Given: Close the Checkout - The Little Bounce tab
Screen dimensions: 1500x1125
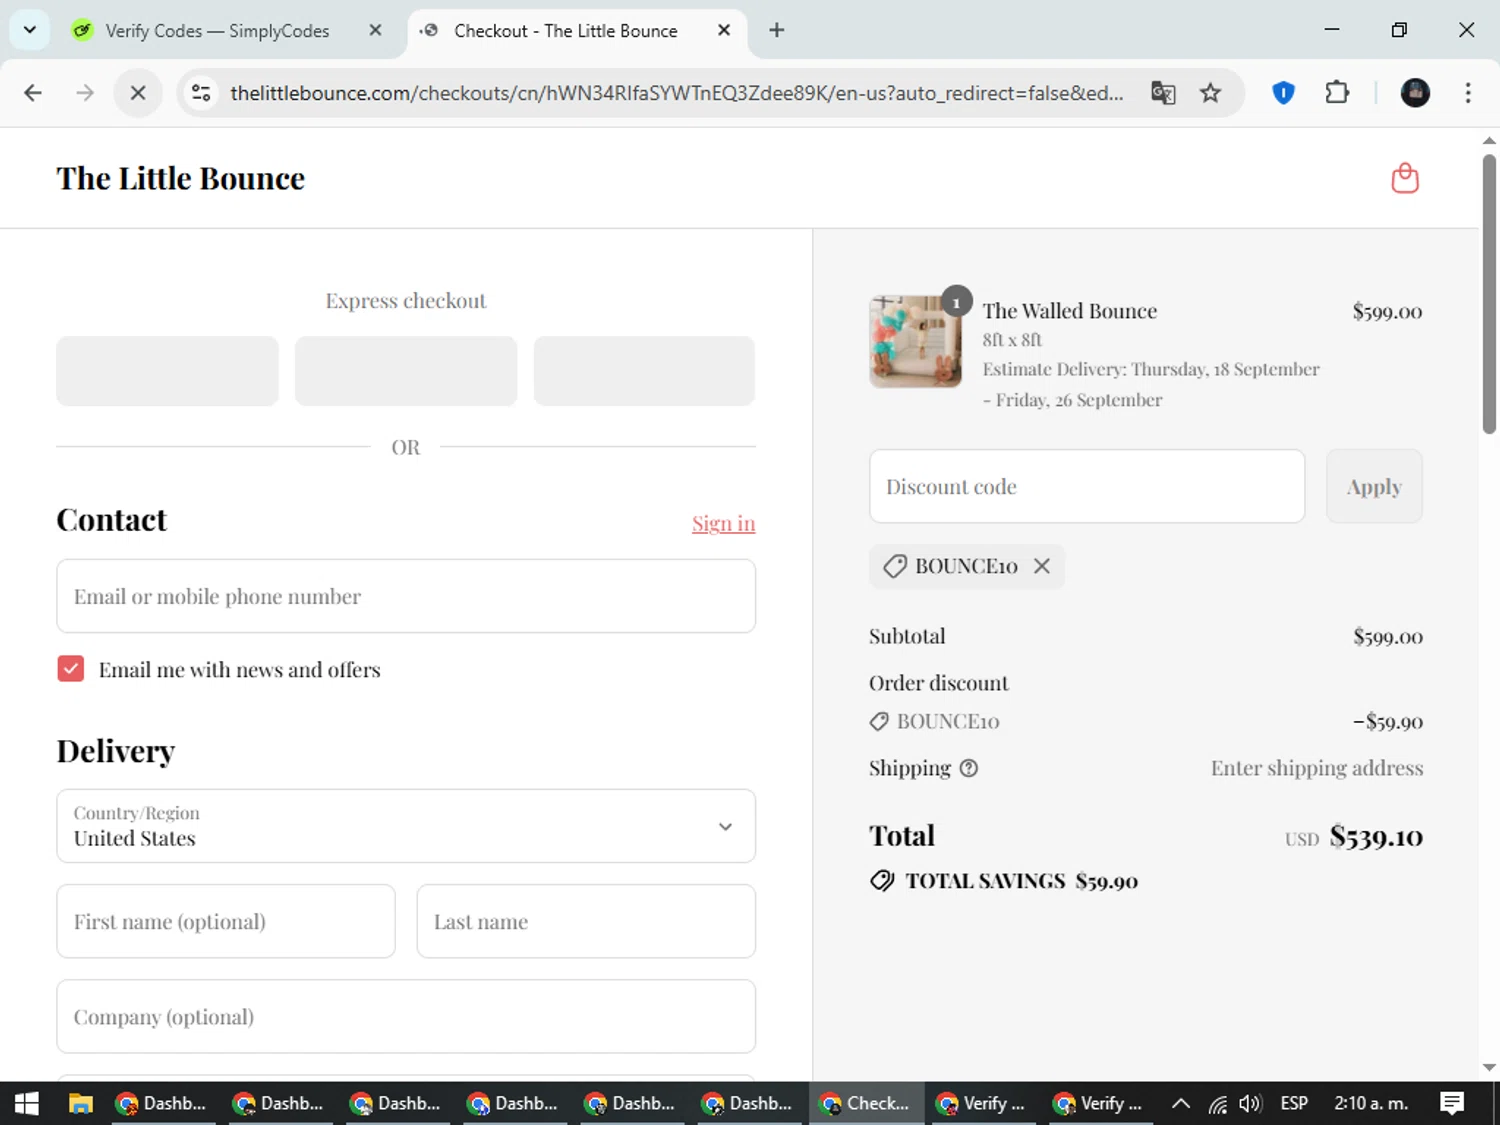Looking at the screenshot, I should click(x=724, y=30).
